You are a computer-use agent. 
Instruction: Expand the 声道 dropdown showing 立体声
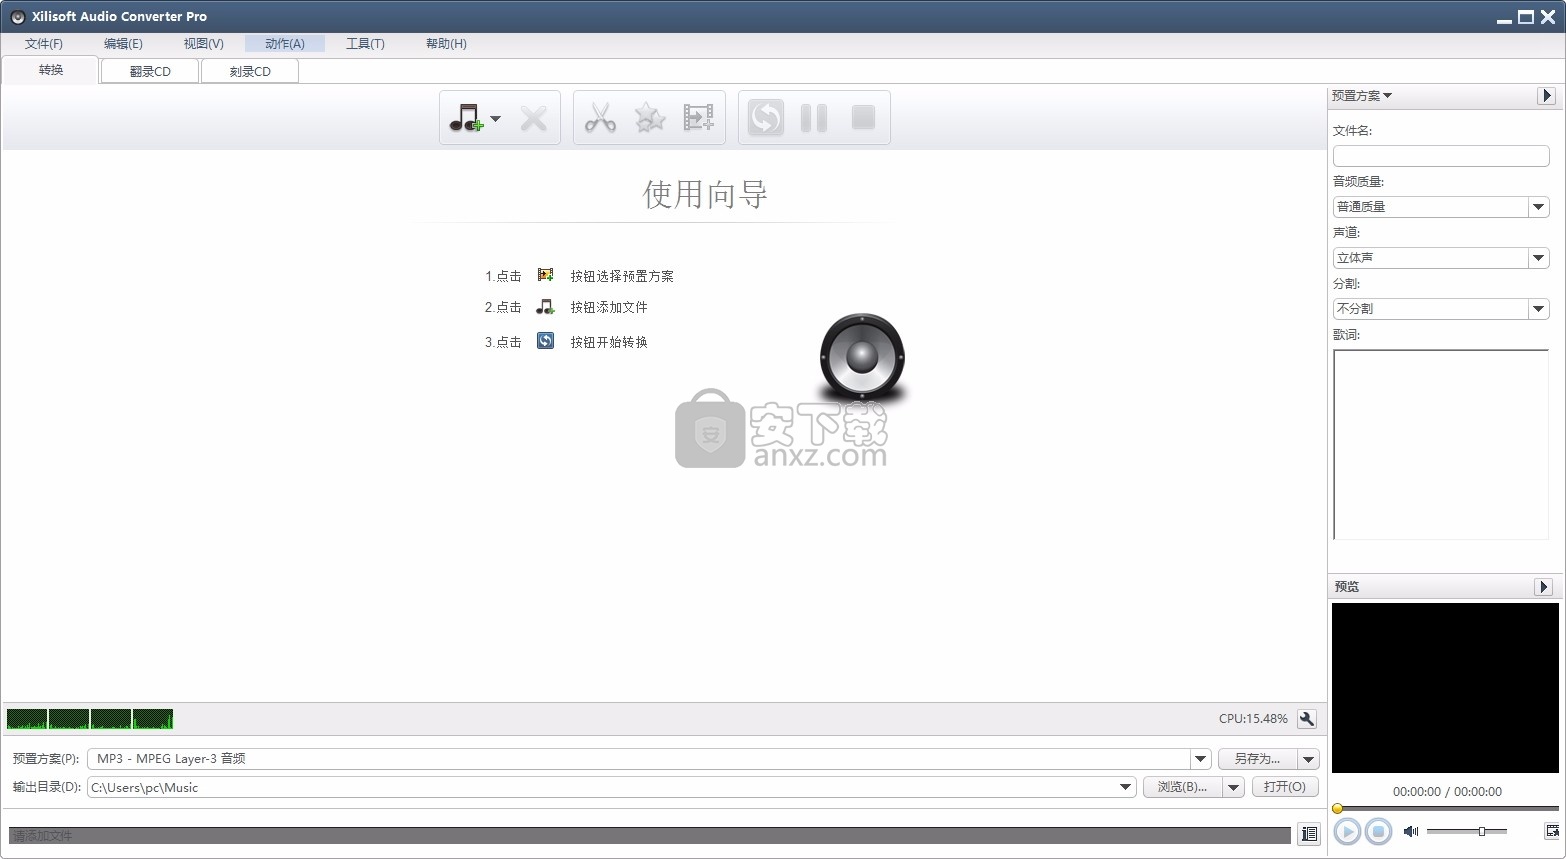point(1539,258)
